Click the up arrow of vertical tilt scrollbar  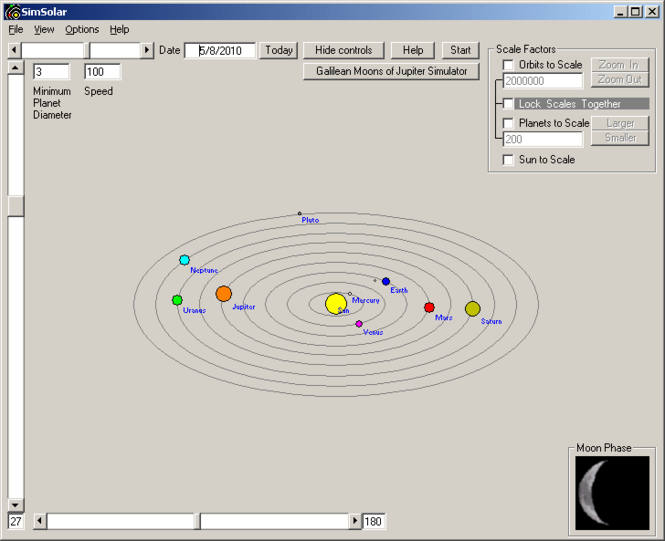pos(16,68)
